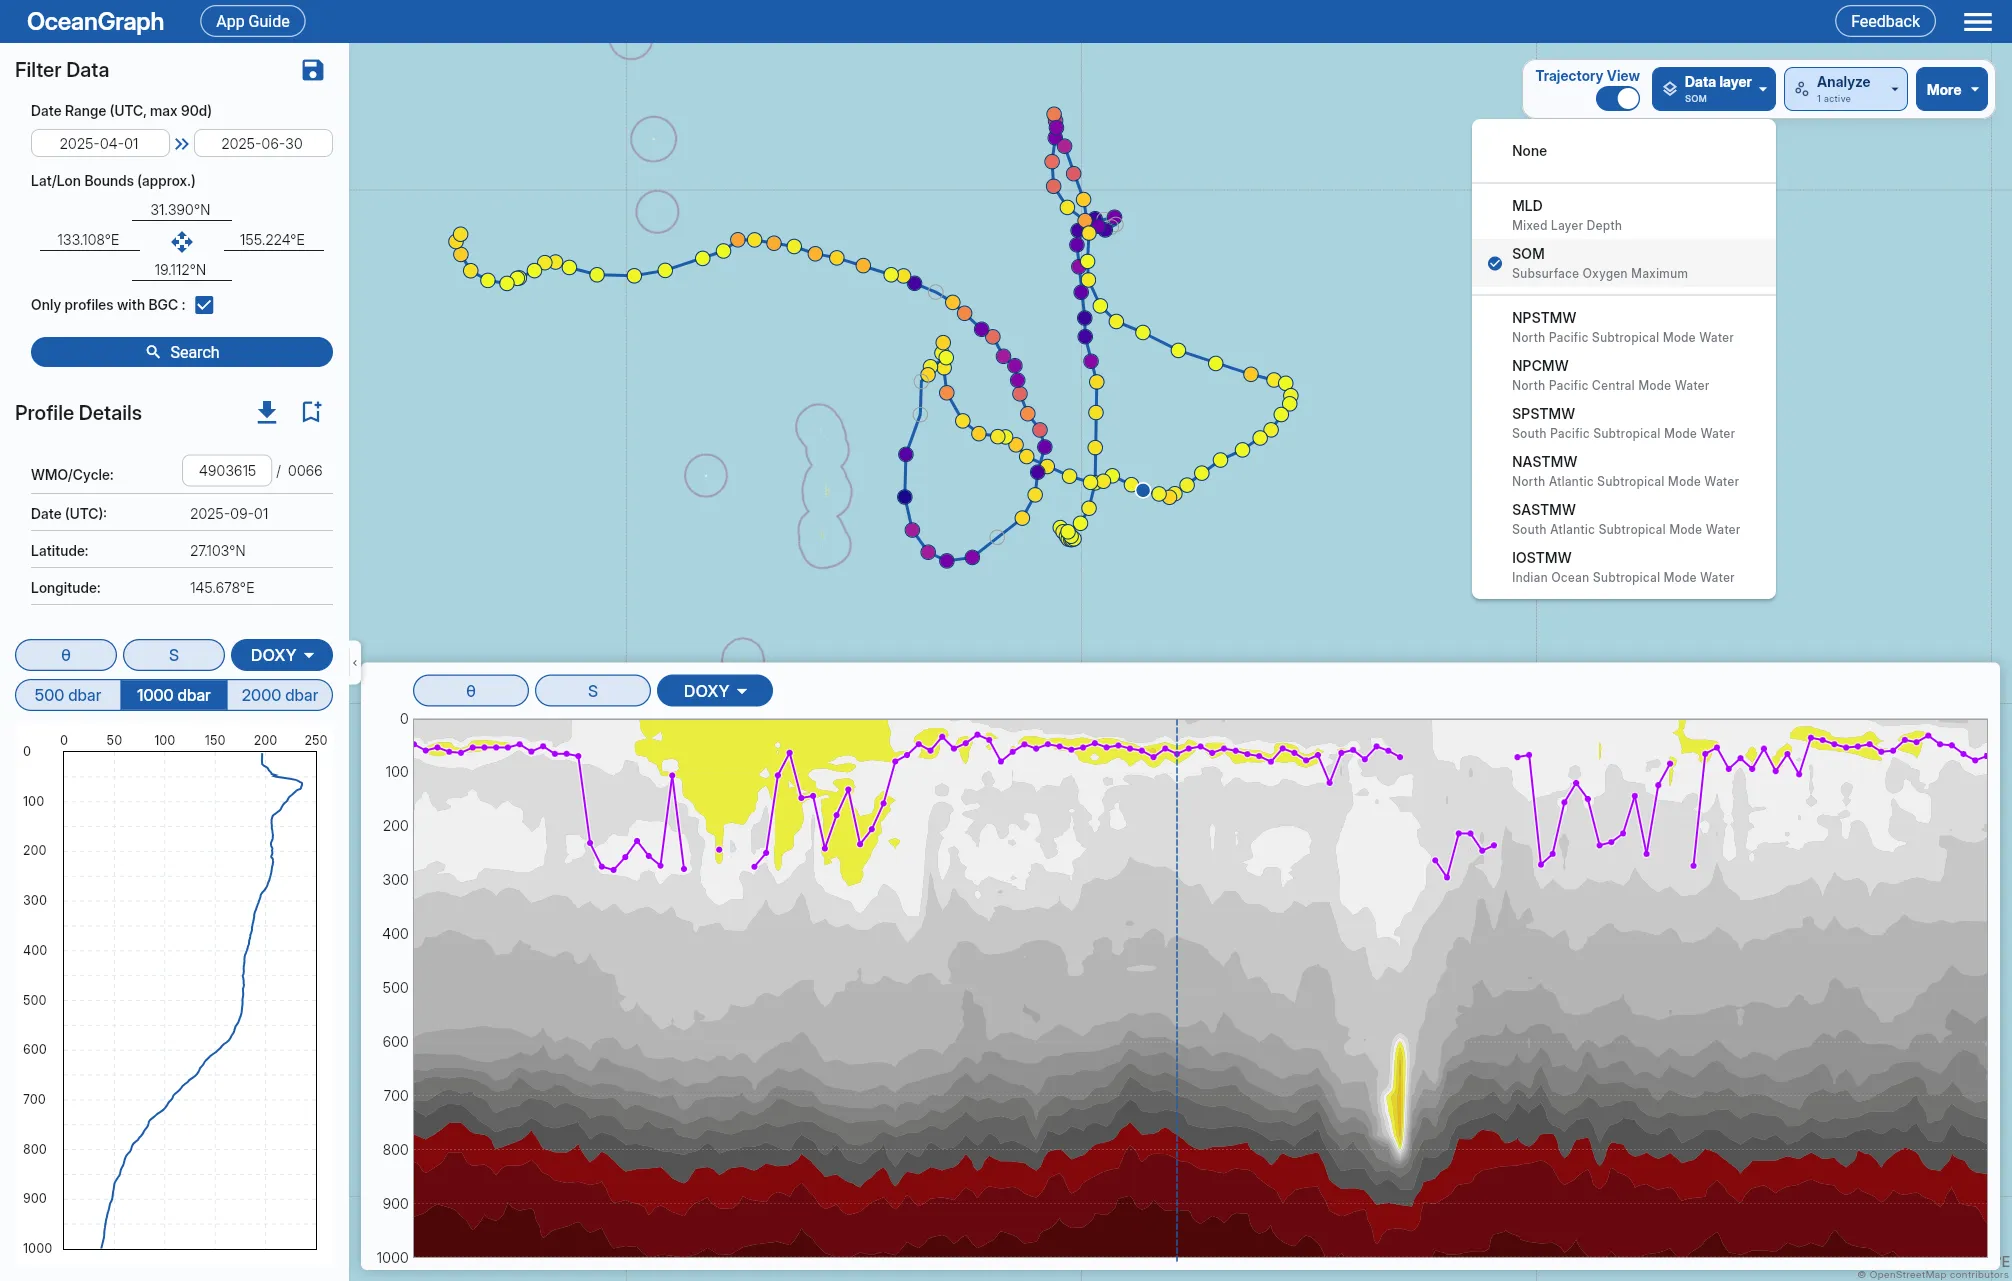Click the WMO number input field
The height and width of the screenshot is (1281, 2012).
point(227,470)
